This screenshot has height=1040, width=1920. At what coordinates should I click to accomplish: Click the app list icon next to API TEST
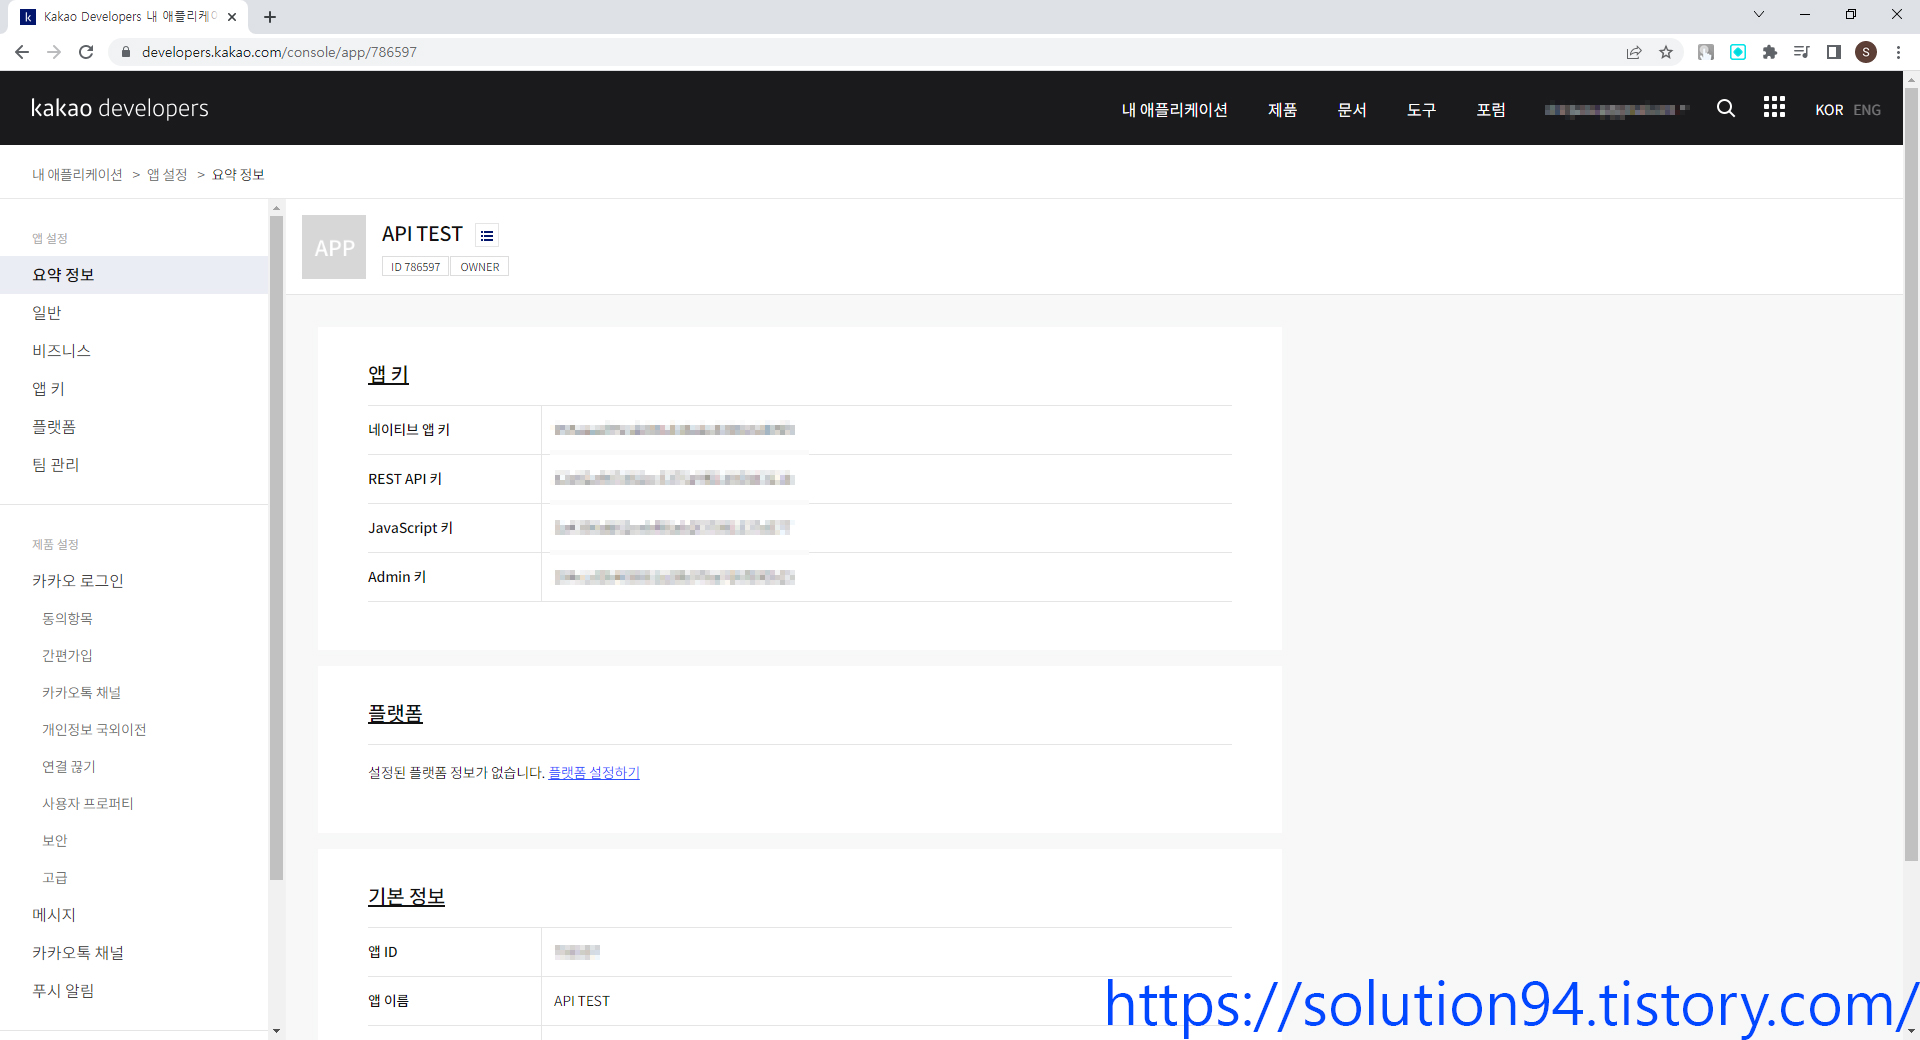tap(487, 236)
